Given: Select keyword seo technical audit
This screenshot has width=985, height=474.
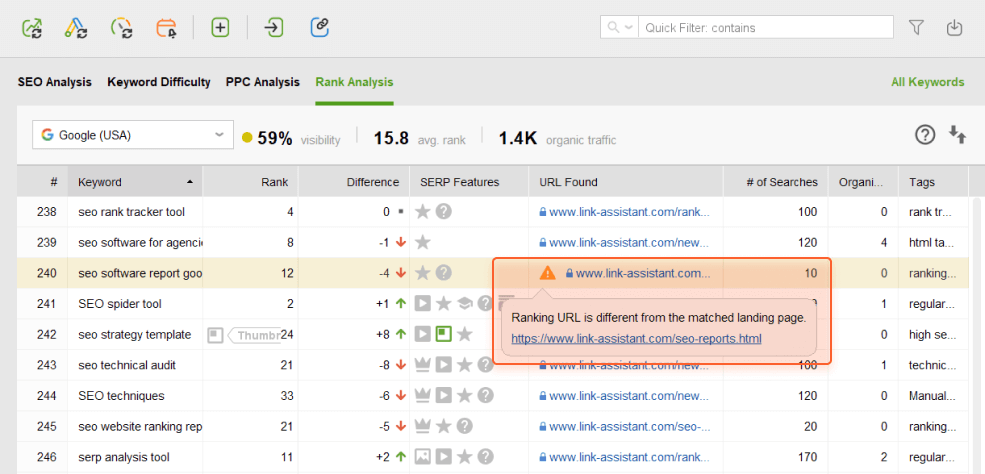Looking at the screenshot, I should pyautogui.click(x=127, y=365).
